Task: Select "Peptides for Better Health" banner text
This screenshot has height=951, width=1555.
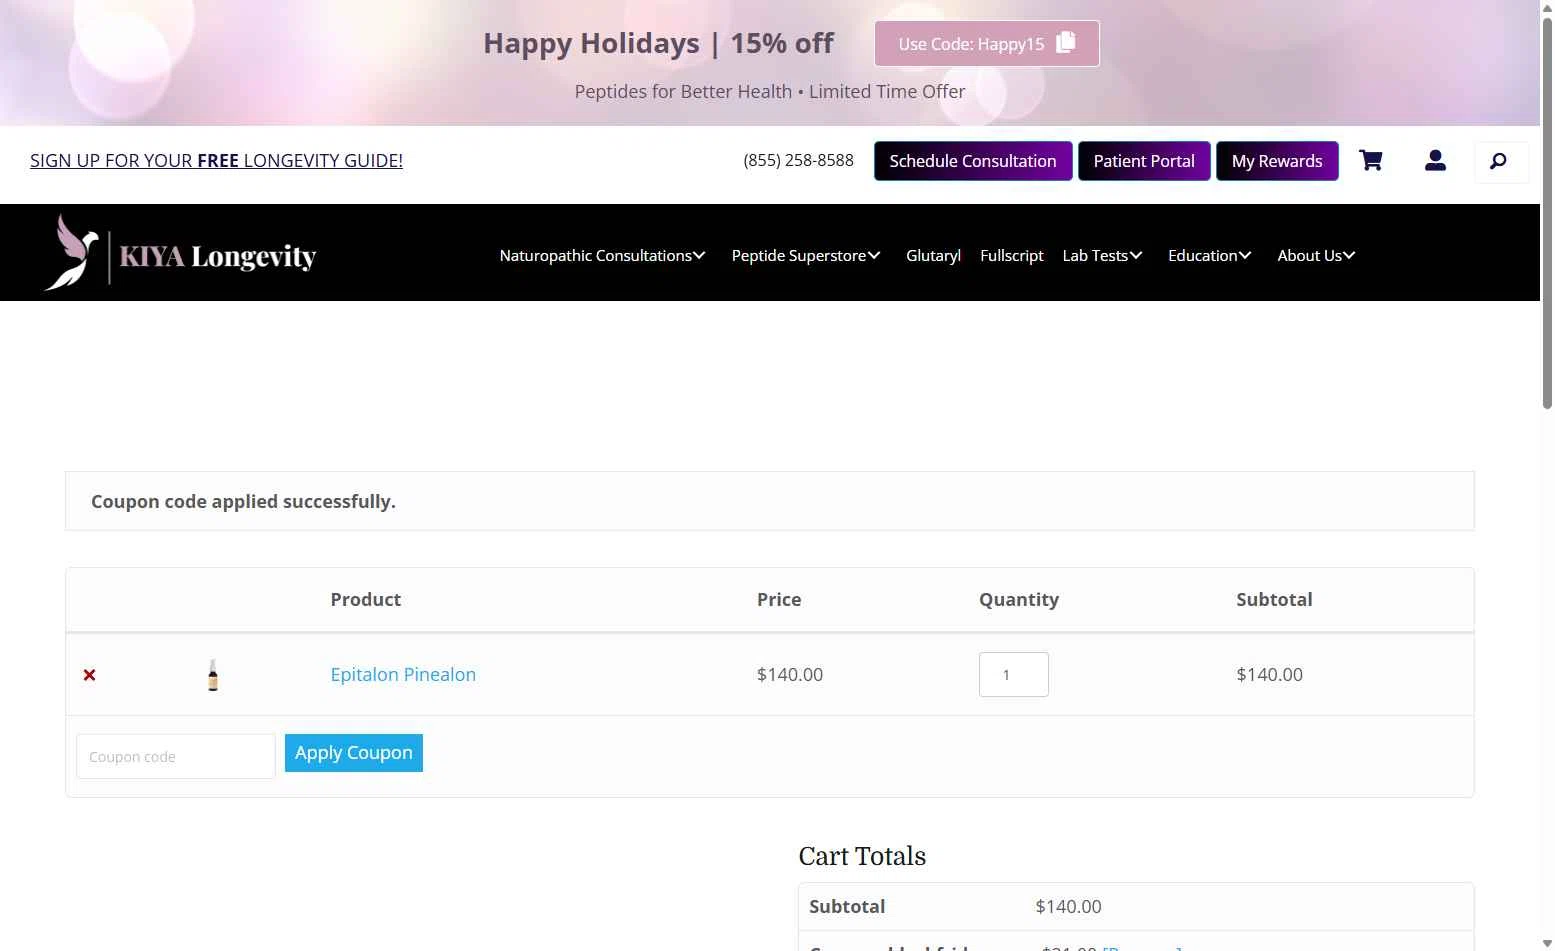Action: click(x=683, y=91)
